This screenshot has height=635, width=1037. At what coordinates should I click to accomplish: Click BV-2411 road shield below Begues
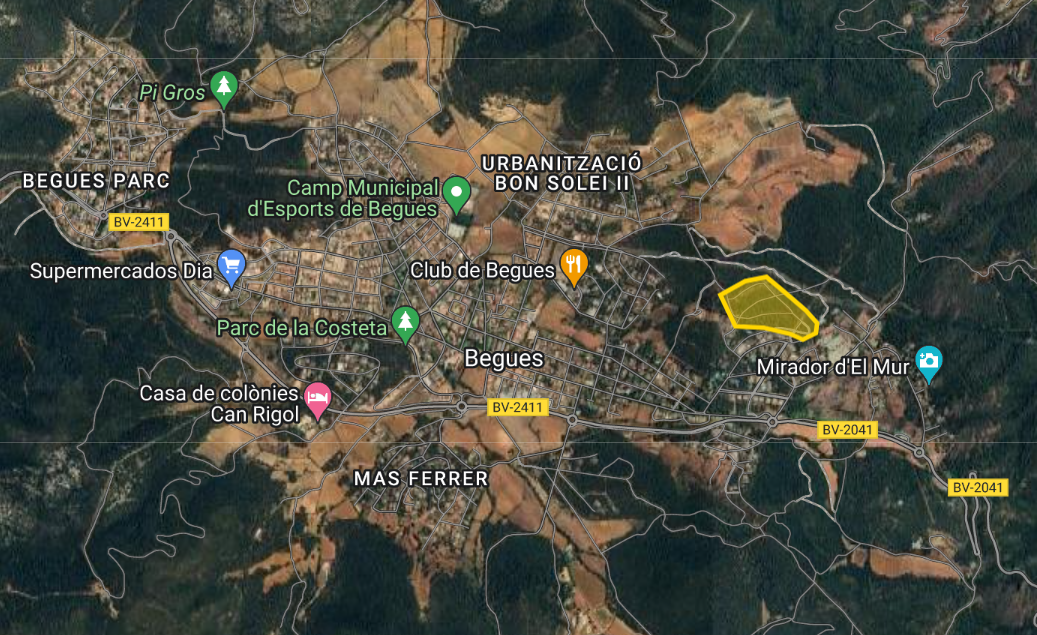click(518, 407)
